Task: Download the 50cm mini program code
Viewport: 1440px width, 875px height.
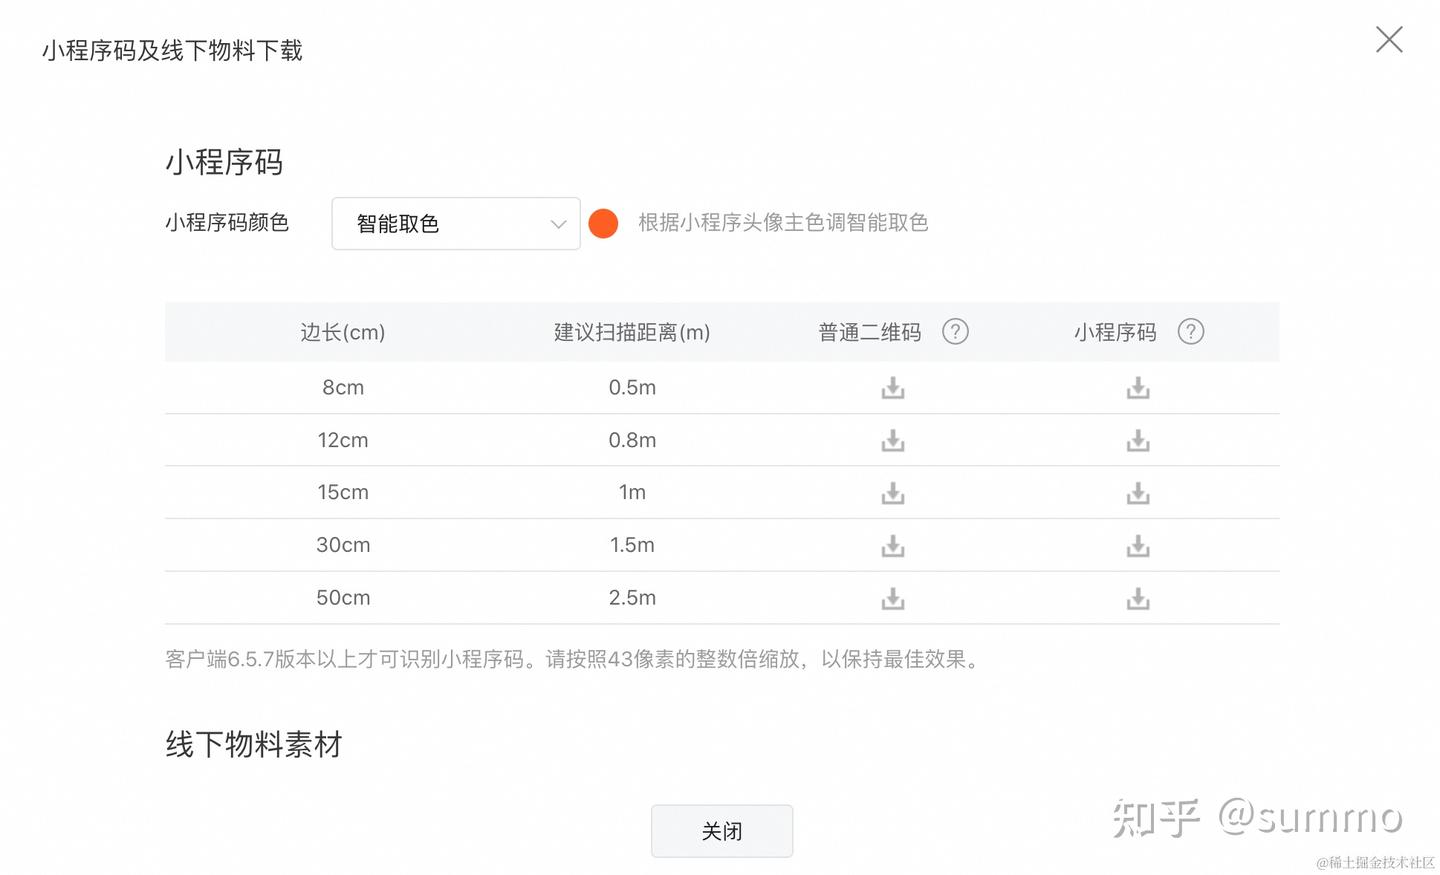Action: pos(1138,599)
